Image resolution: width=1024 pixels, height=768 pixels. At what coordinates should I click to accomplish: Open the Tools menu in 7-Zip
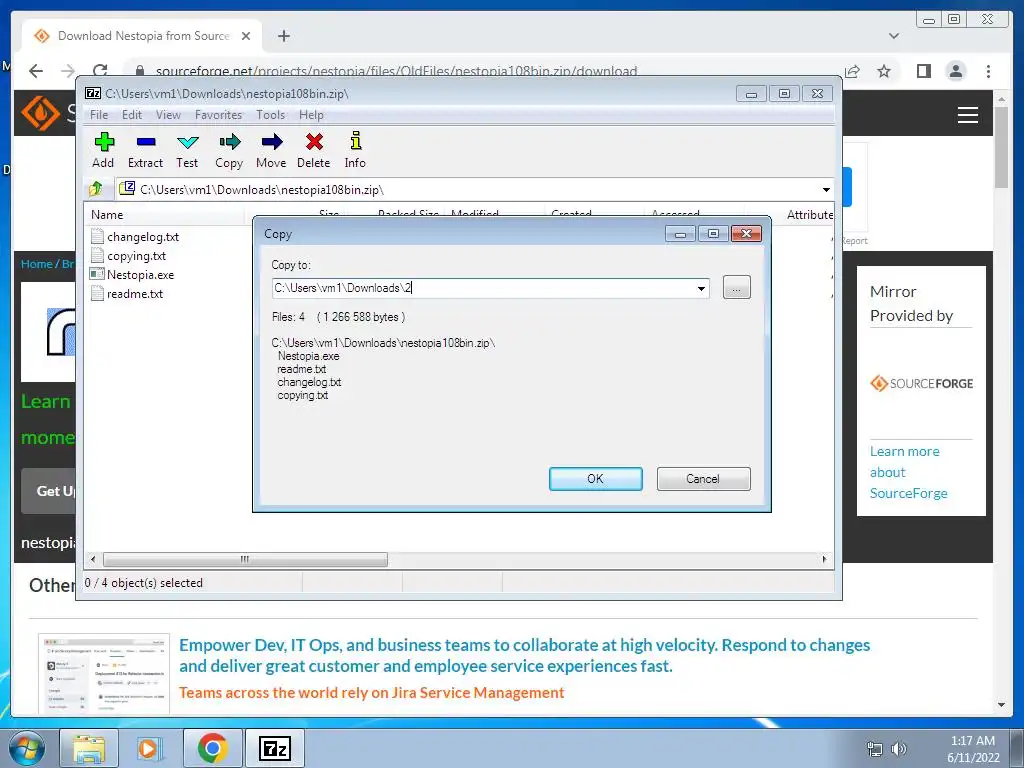(270, 115)
